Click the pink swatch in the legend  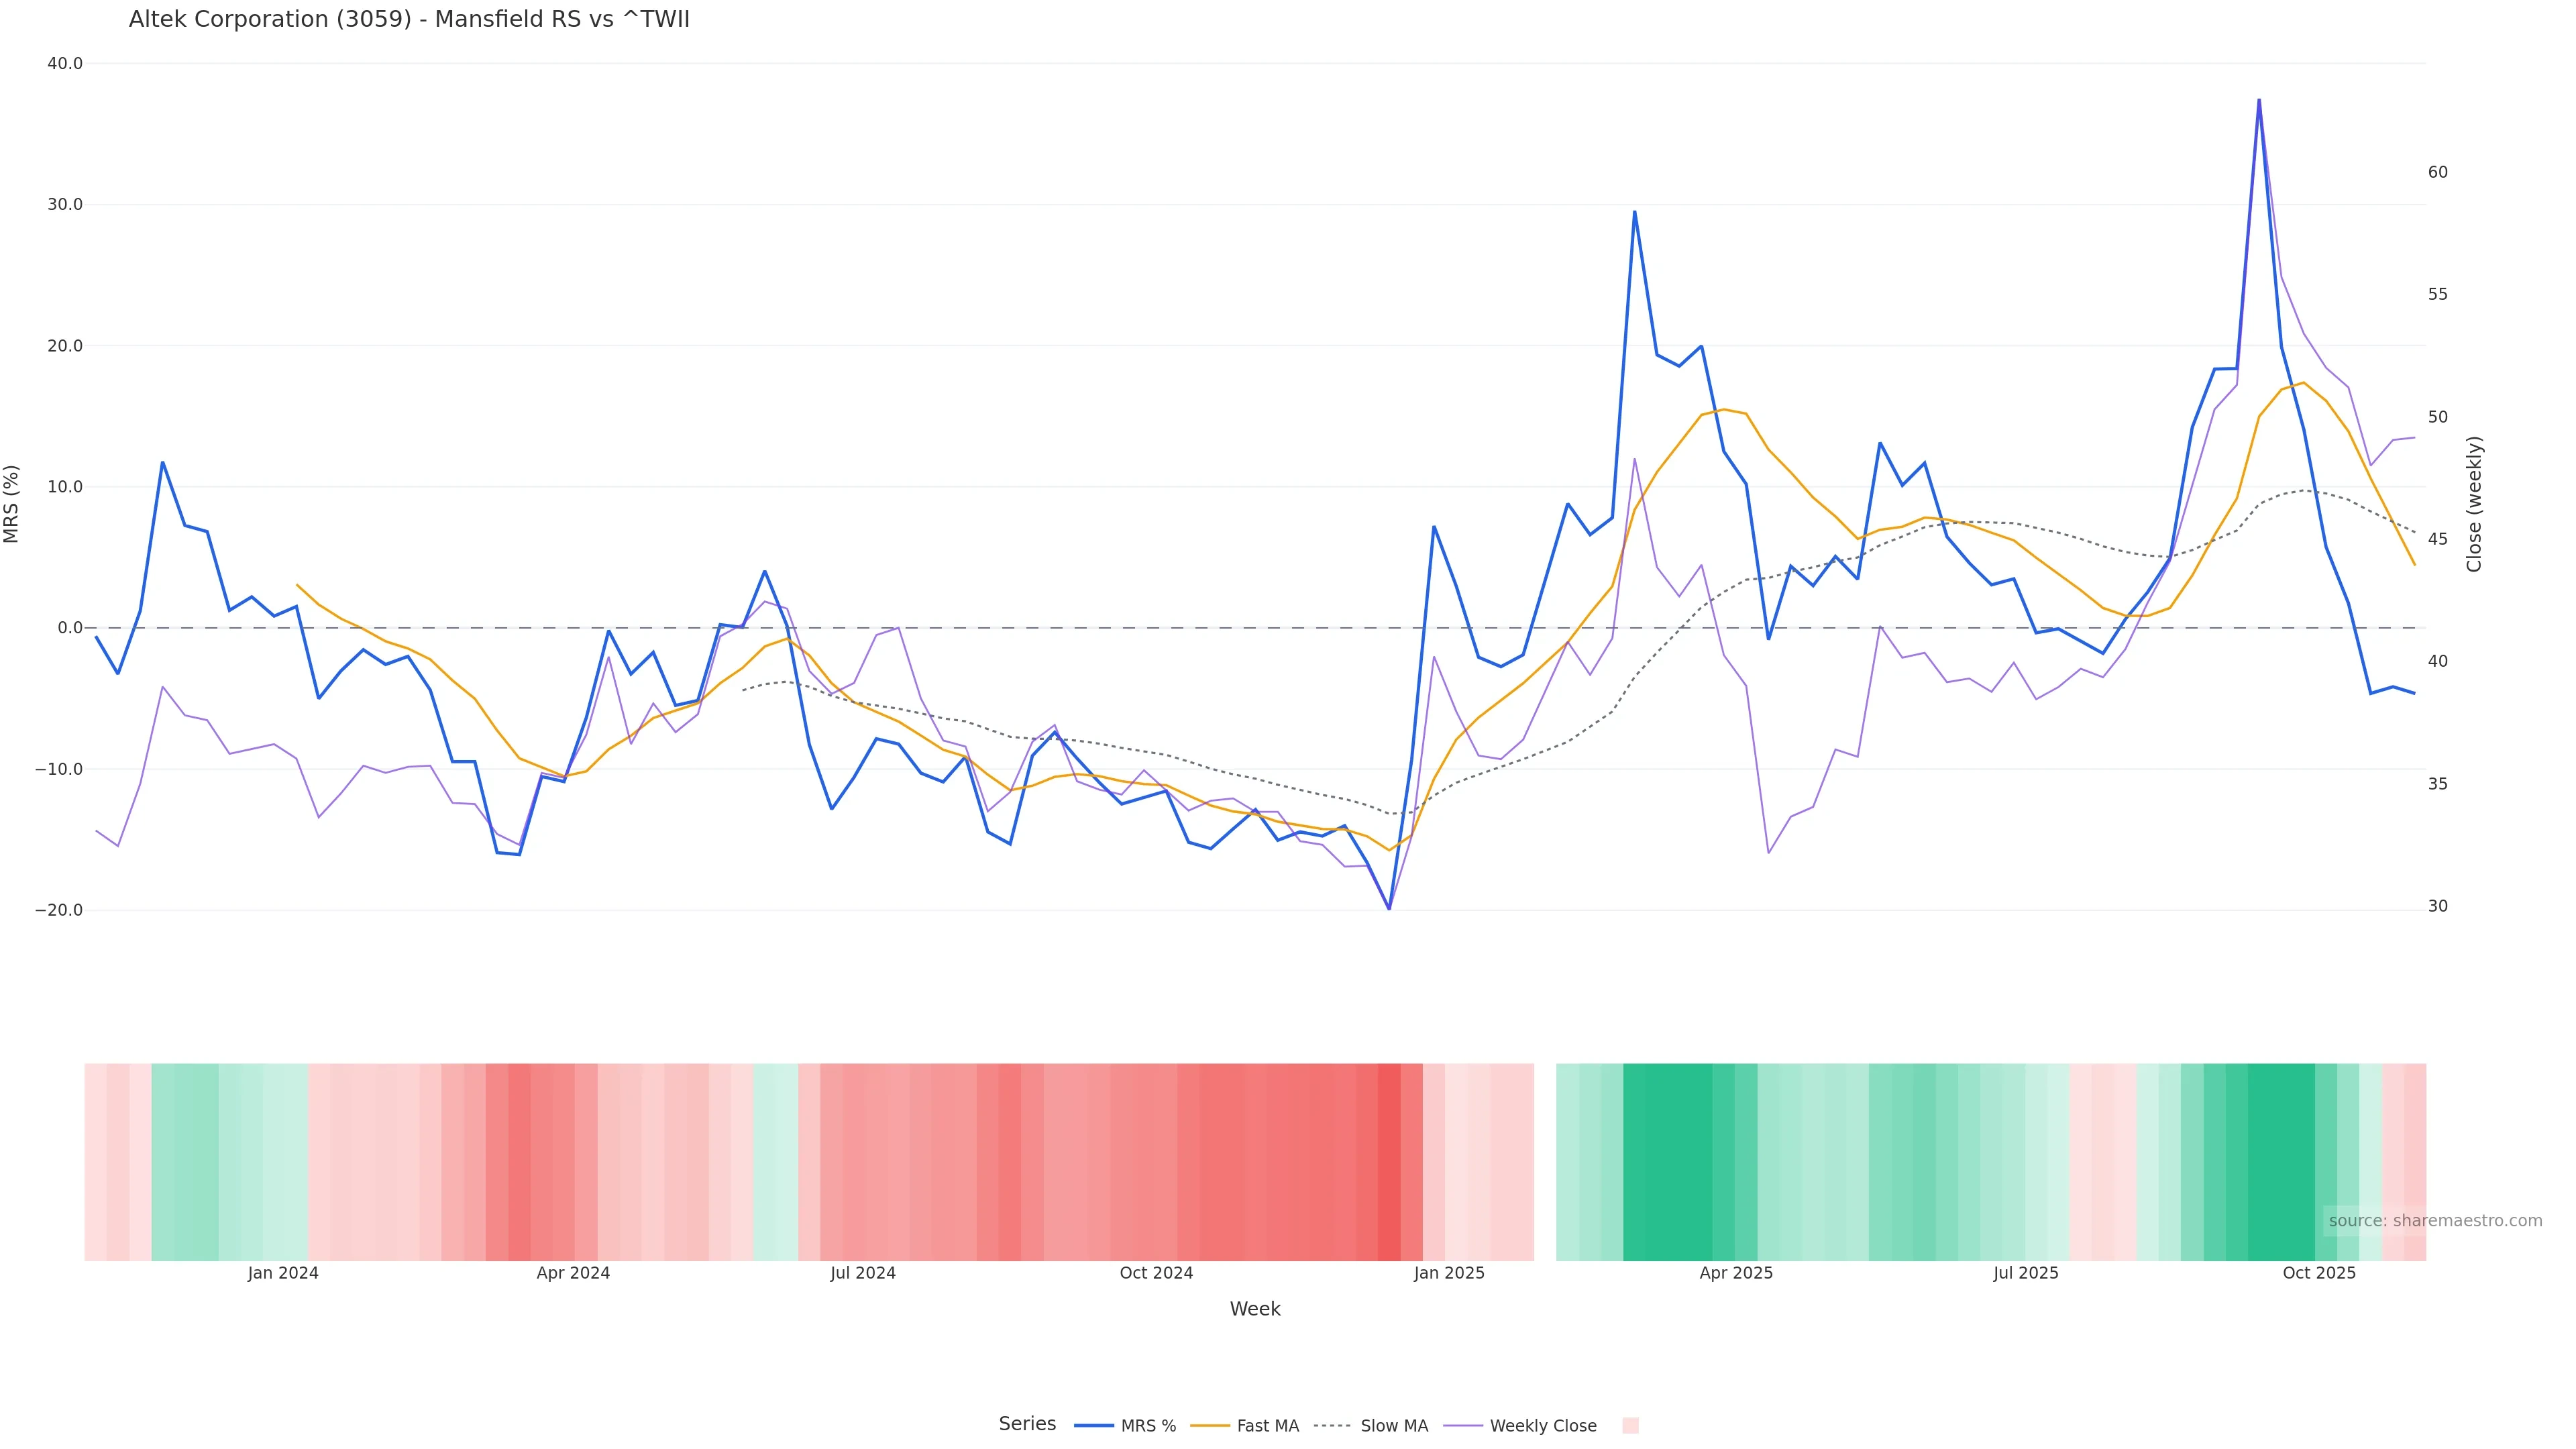[x=1630, y=1426]
